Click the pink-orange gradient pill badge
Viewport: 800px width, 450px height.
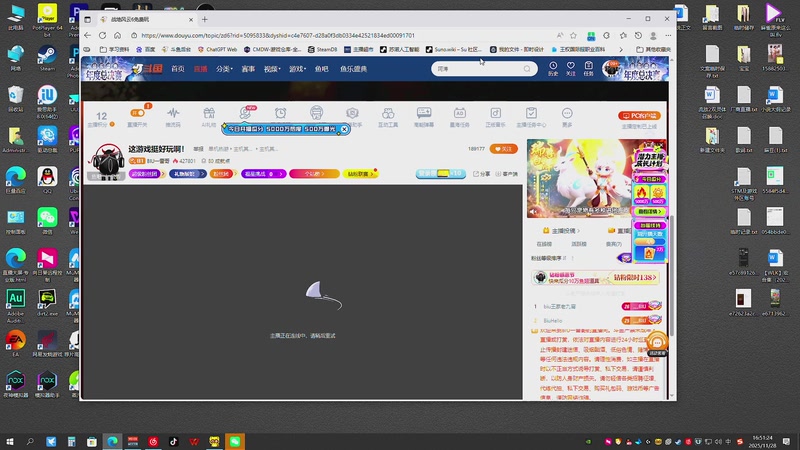pos(314,174)
